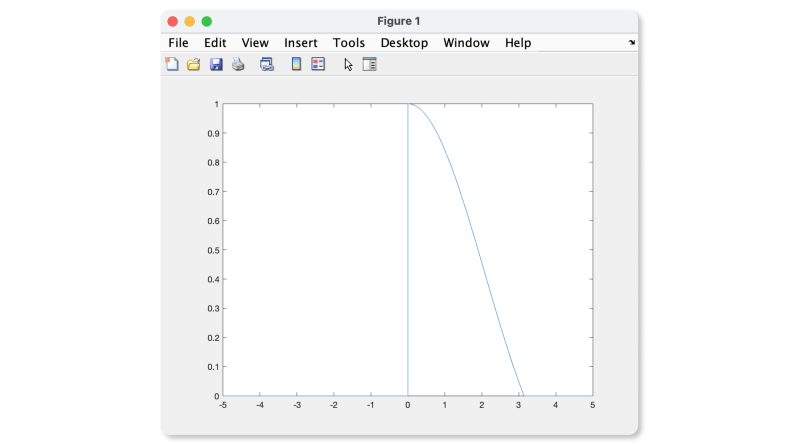
Task: Click the x-axis tick label 3
Action: coord(519,405)
